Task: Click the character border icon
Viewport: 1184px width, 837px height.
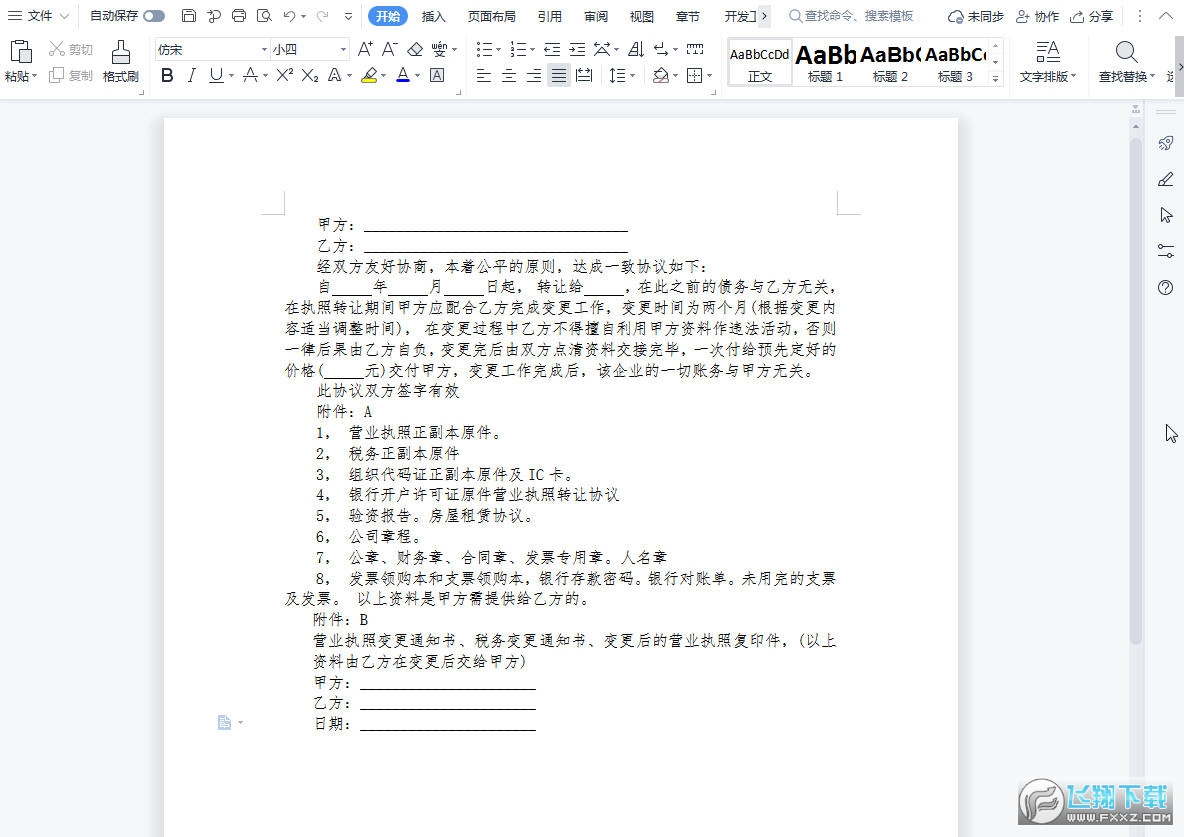Action: pos(436,75)
